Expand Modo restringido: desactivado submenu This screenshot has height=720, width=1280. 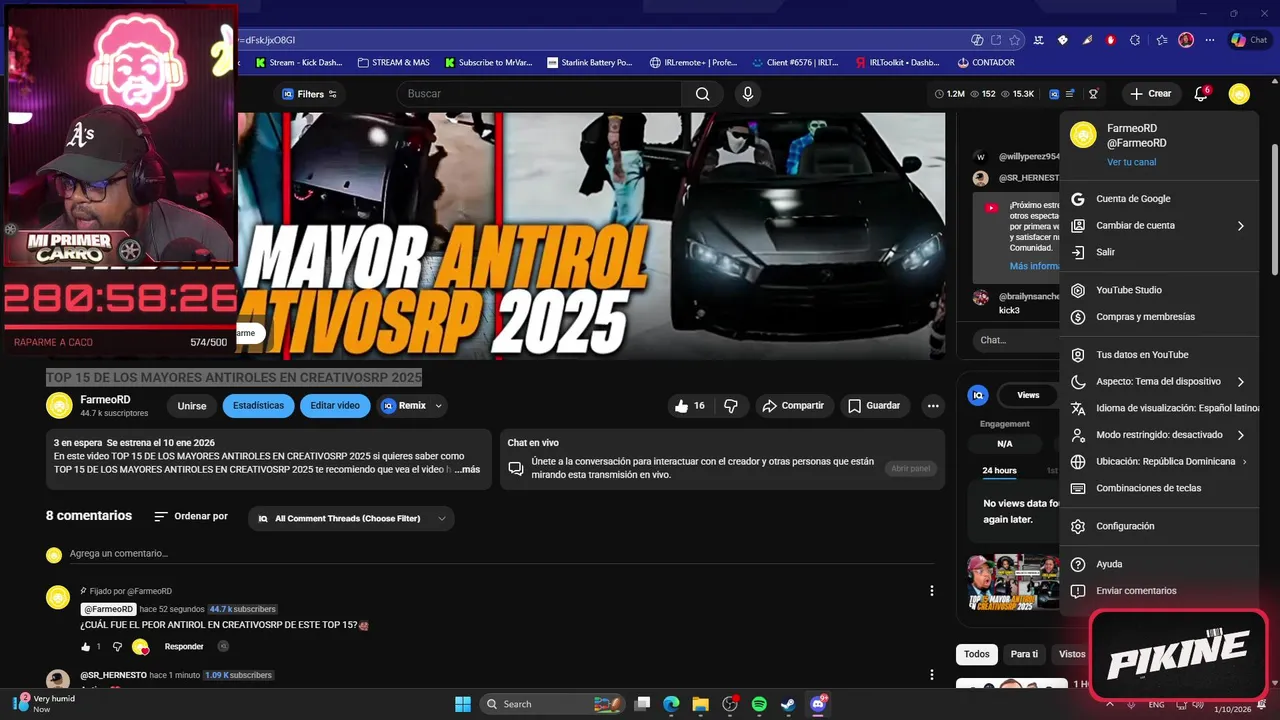(1159, 435)
